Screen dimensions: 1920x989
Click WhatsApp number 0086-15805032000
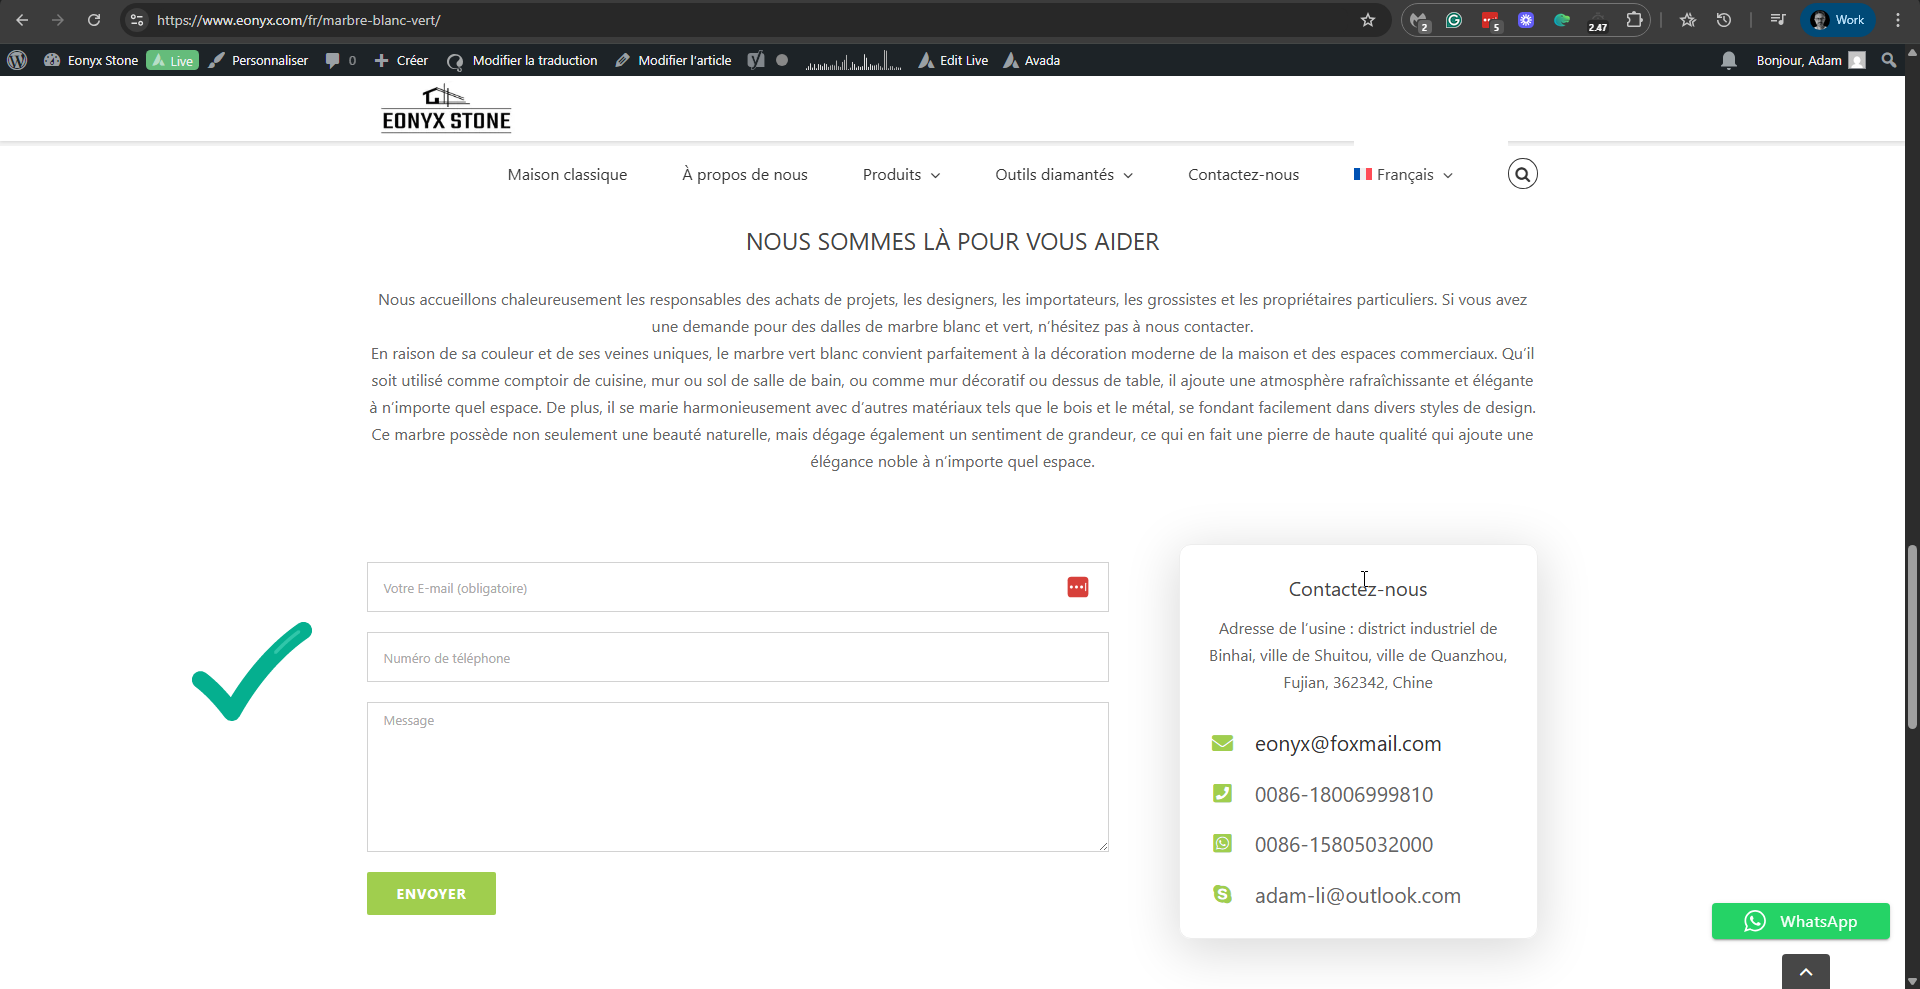[1344, 844]
